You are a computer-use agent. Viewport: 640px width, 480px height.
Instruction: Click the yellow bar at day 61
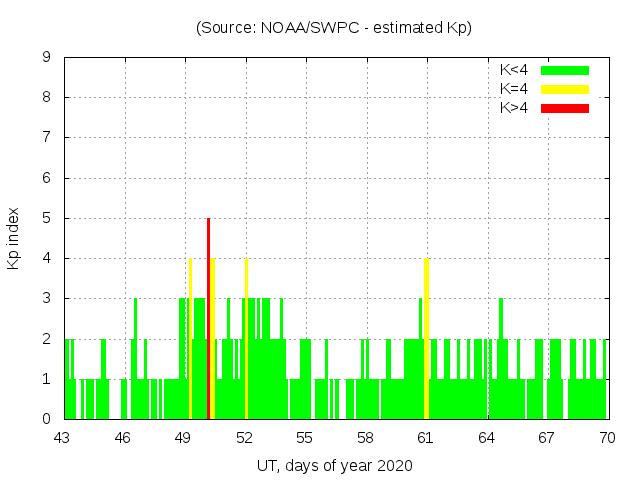427,338
